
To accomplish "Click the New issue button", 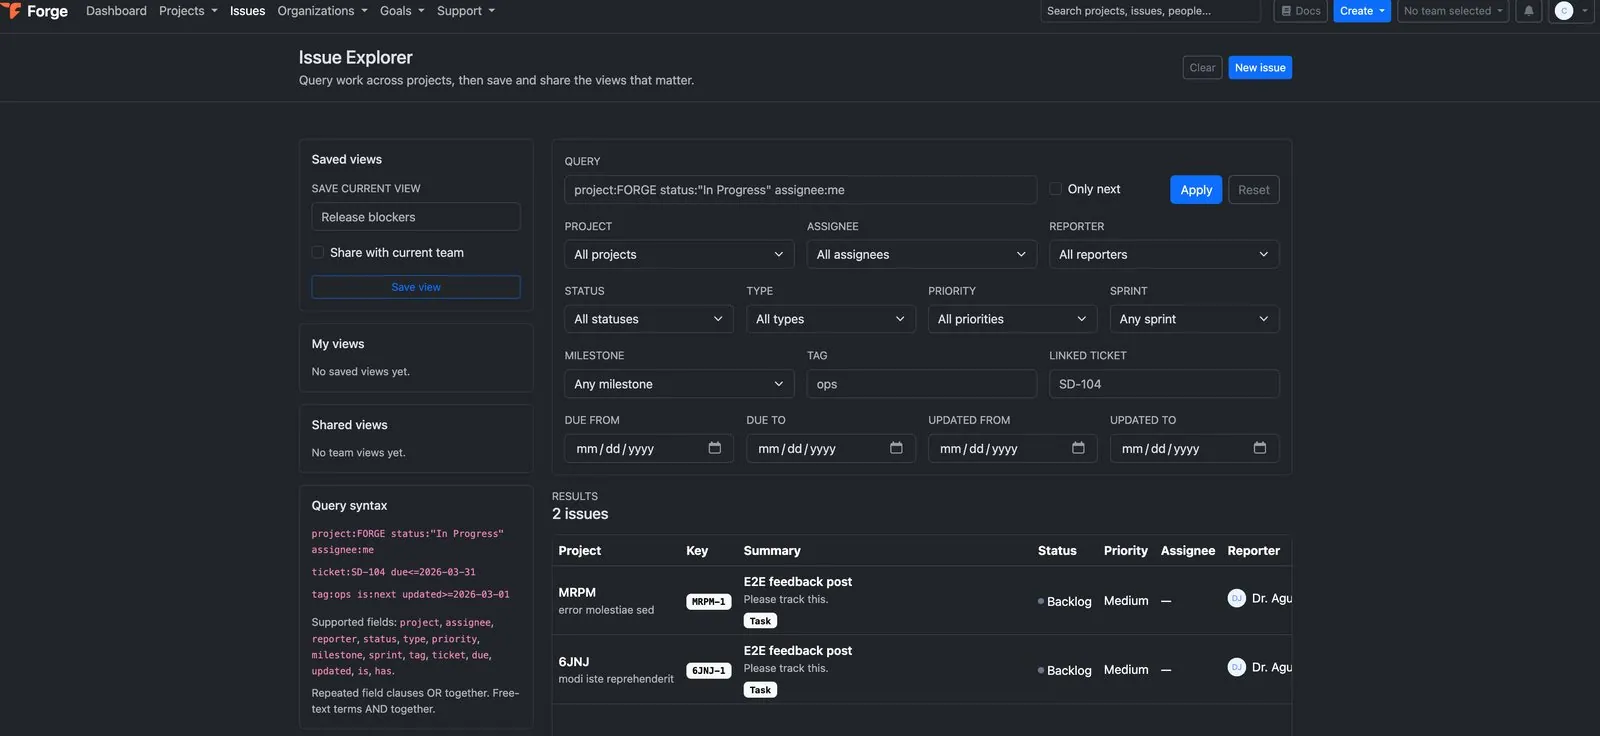I will (1260, 68).
